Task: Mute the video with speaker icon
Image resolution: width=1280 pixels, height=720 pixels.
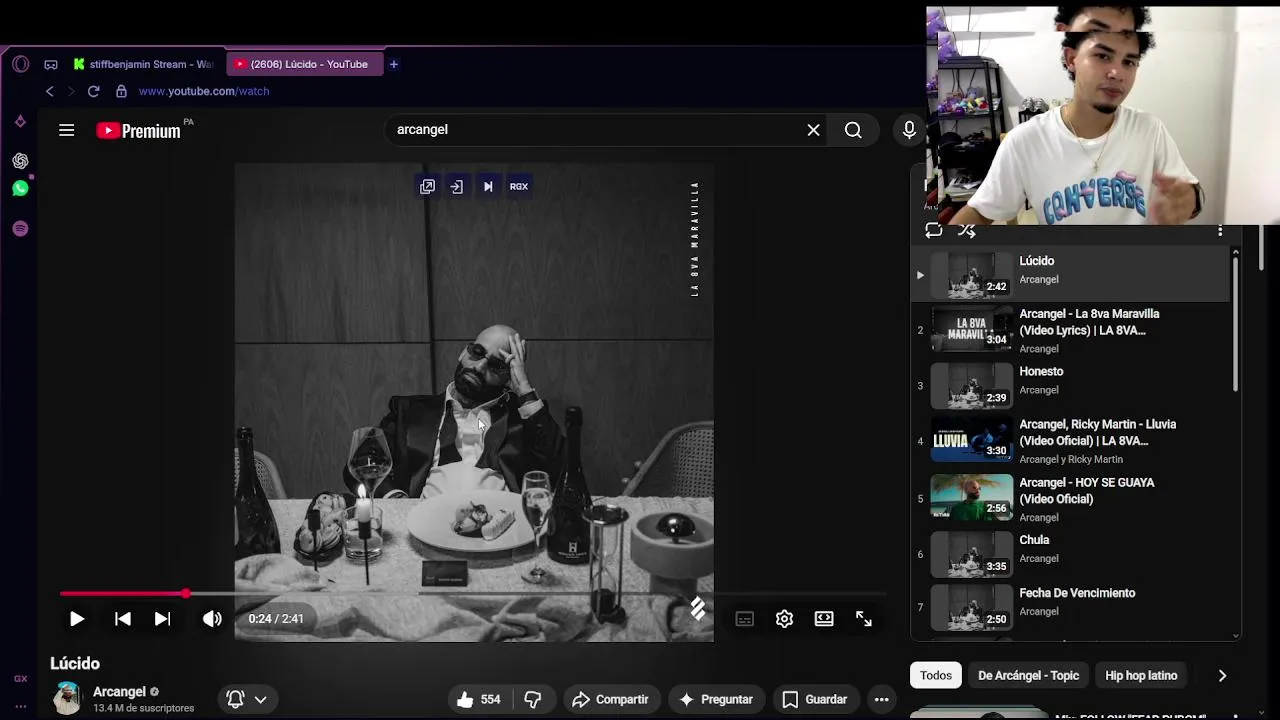Action: [x=212, y=619]
